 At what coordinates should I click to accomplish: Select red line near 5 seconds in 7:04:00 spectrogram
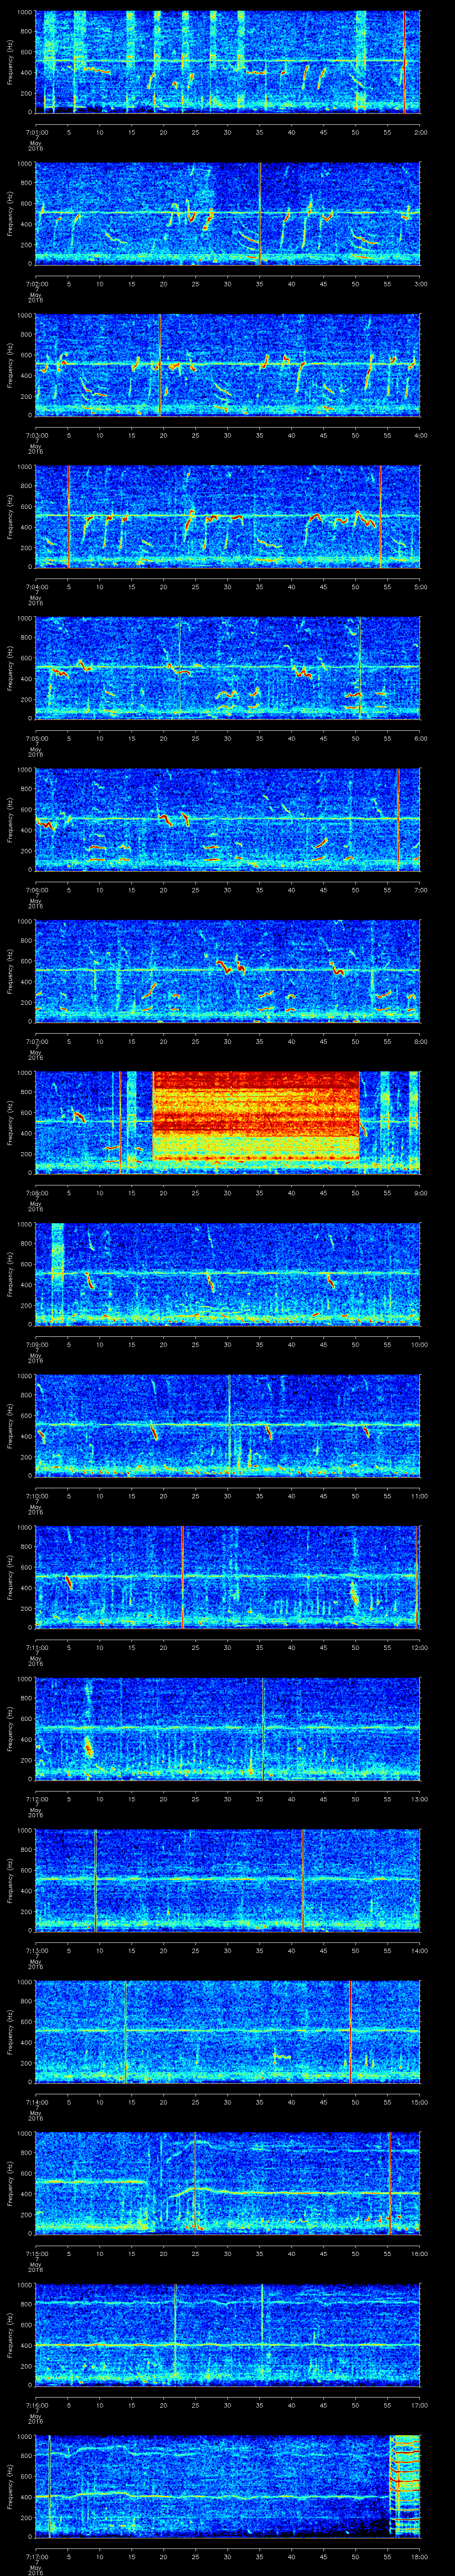68,516
